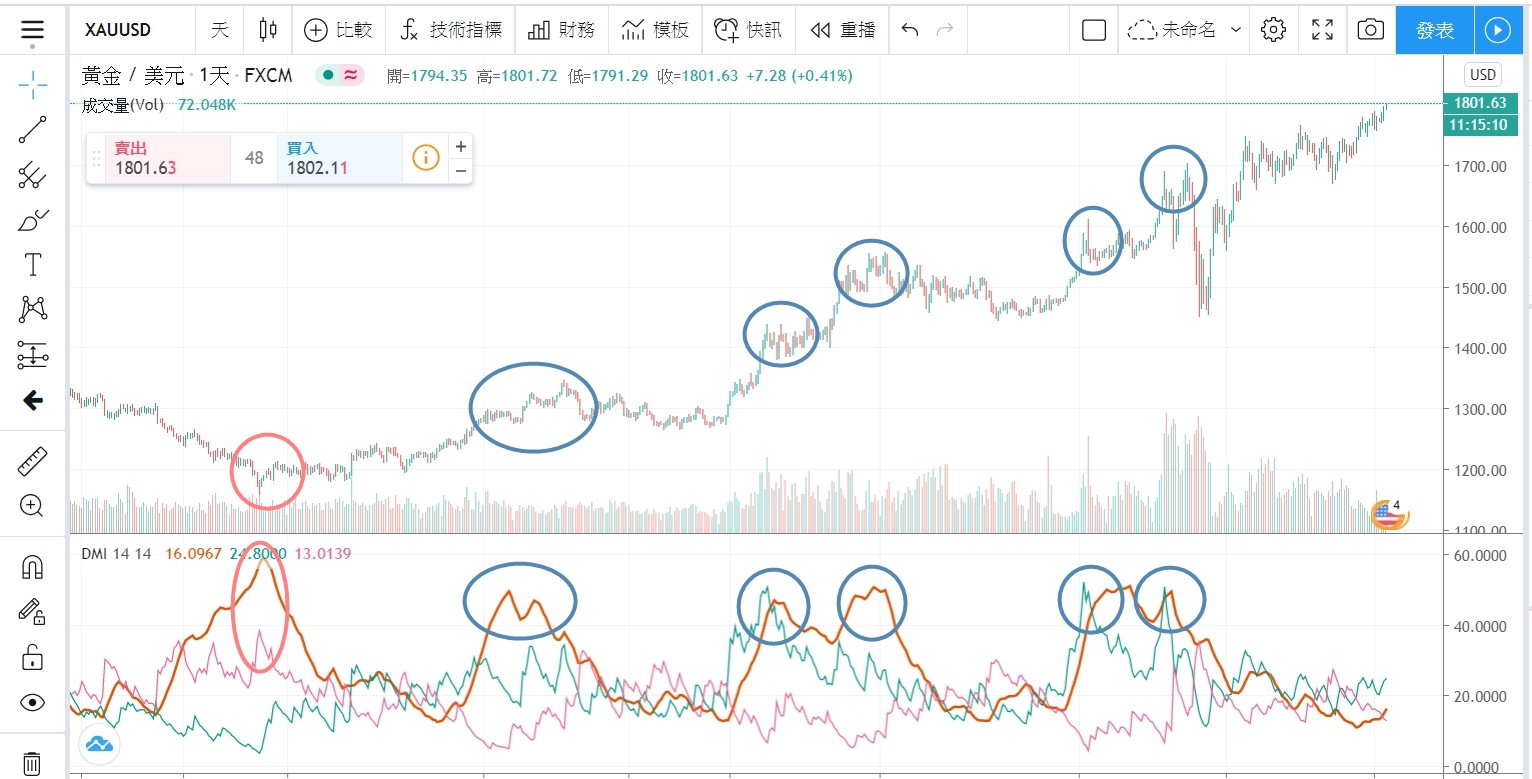Open the 比較 compare symbol tool
Viewport: 1532px width, 779px height.
337,30
